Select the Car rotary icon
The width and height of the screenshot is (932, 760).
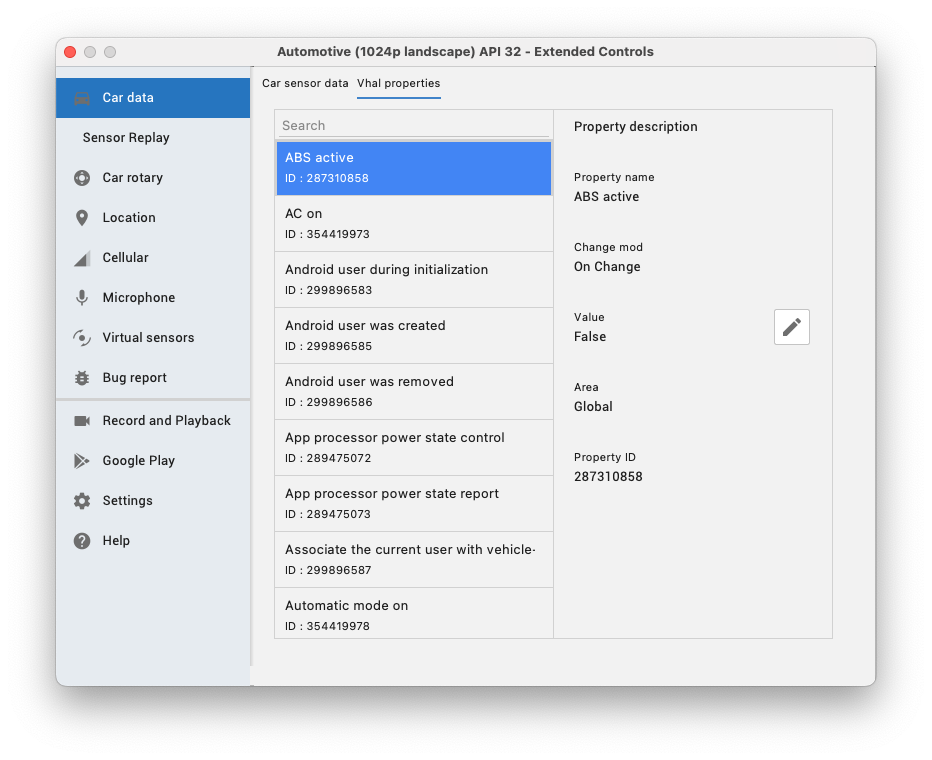pyautogui.click(x=82, y=178)
